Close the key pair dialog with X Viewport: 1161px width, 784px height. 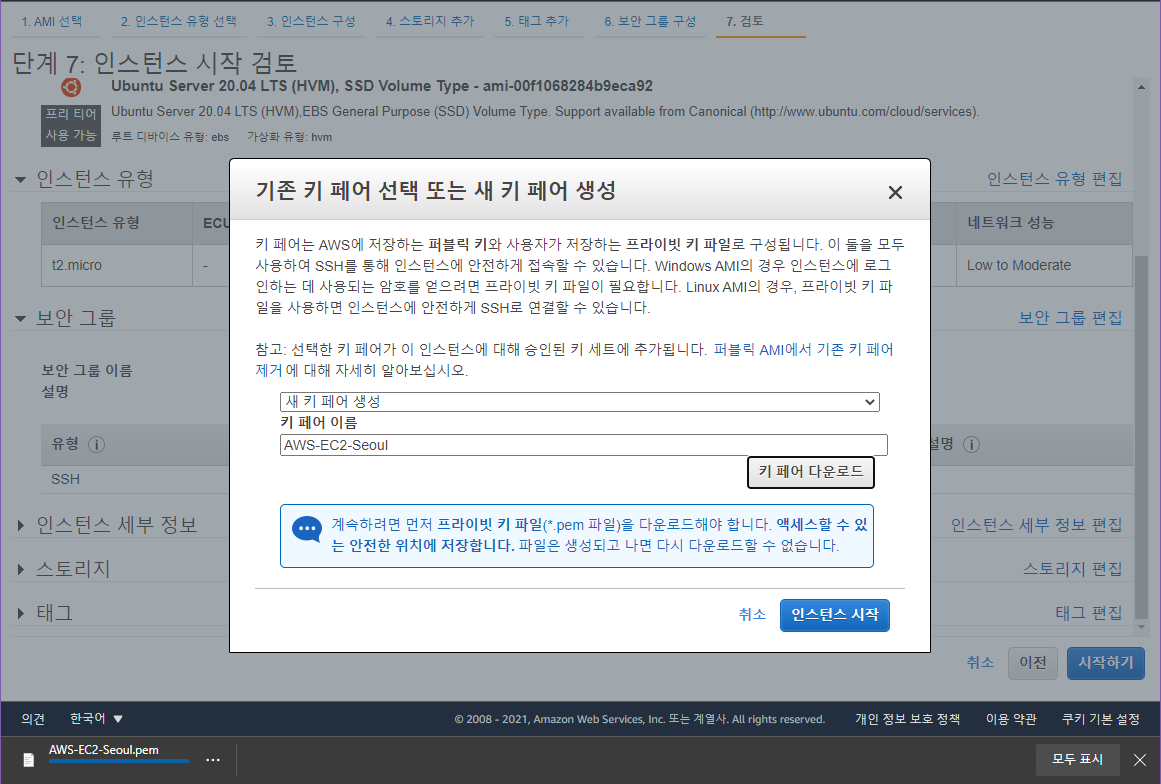pyautogui.click(x=894, y=192)
